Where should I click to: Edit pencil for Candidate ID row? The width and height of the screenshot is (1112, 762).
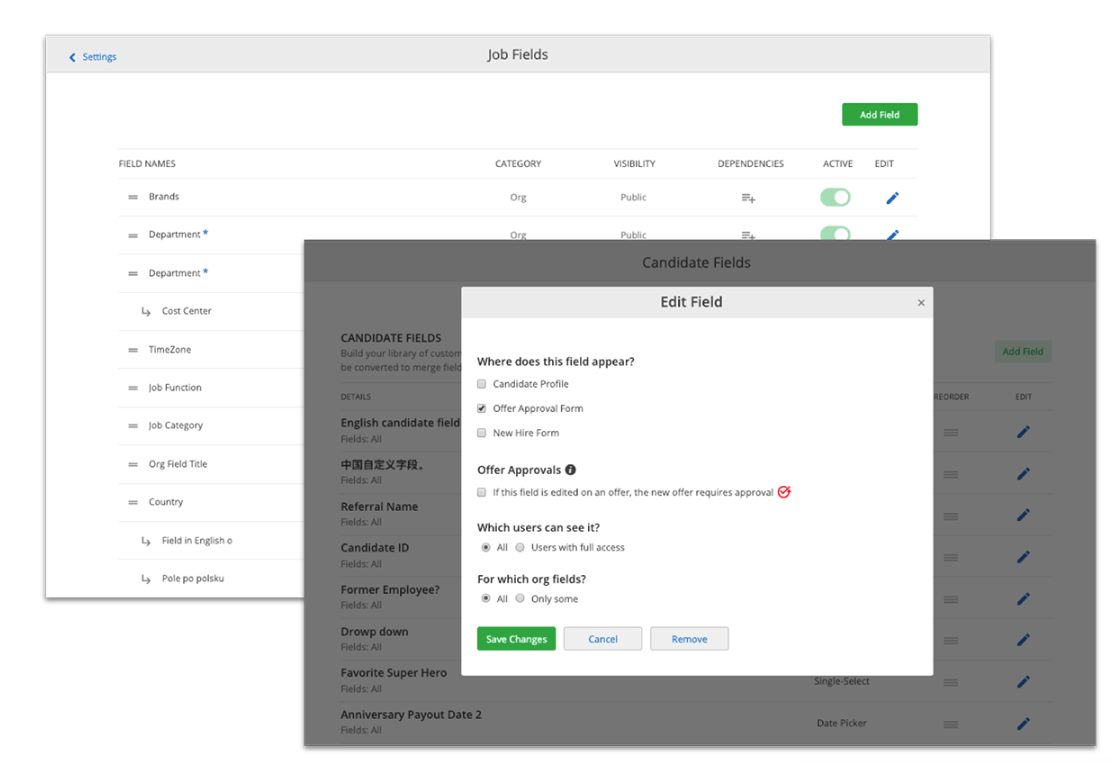tap(1023, 557)
